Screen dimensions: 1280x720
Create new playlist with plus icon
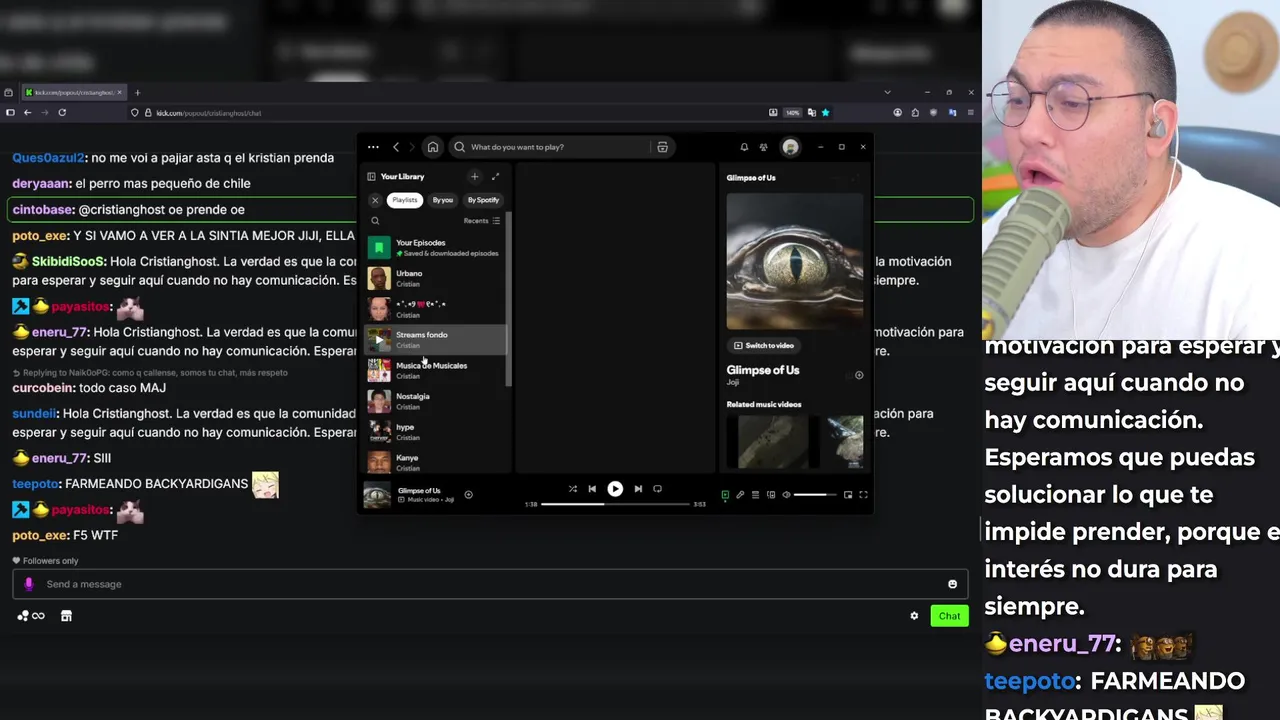pos(475,176)
